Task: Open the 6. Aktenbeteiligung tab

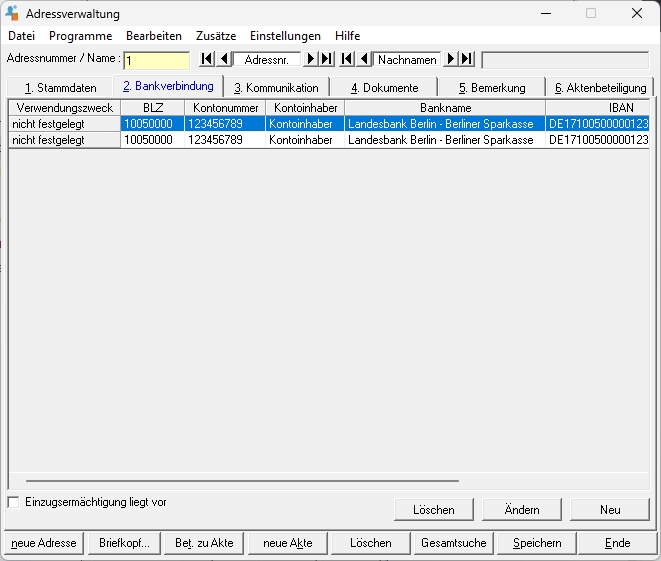Action: click(600, 88)
